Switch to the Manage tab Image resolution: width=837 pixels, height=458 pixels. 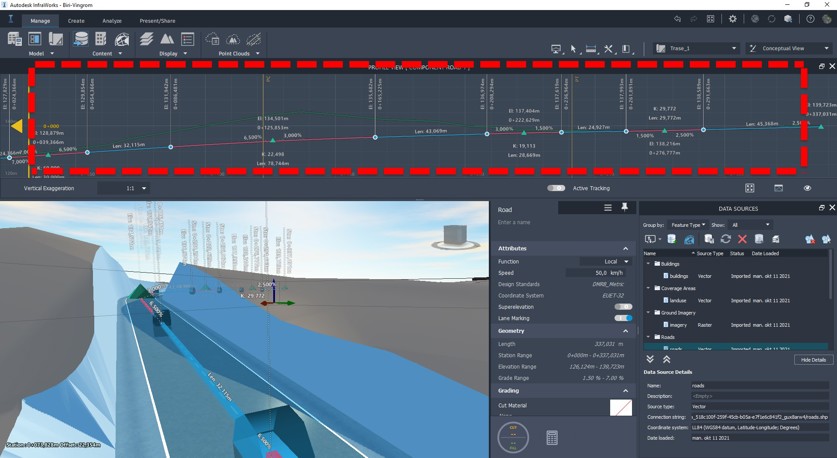pos(40,21)
